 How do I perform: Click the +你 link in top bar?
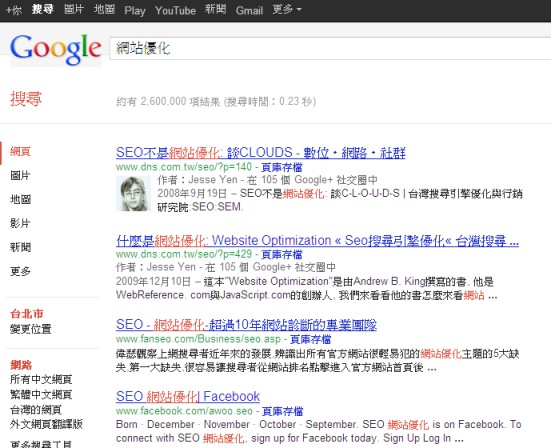click(x=14, y=10)
